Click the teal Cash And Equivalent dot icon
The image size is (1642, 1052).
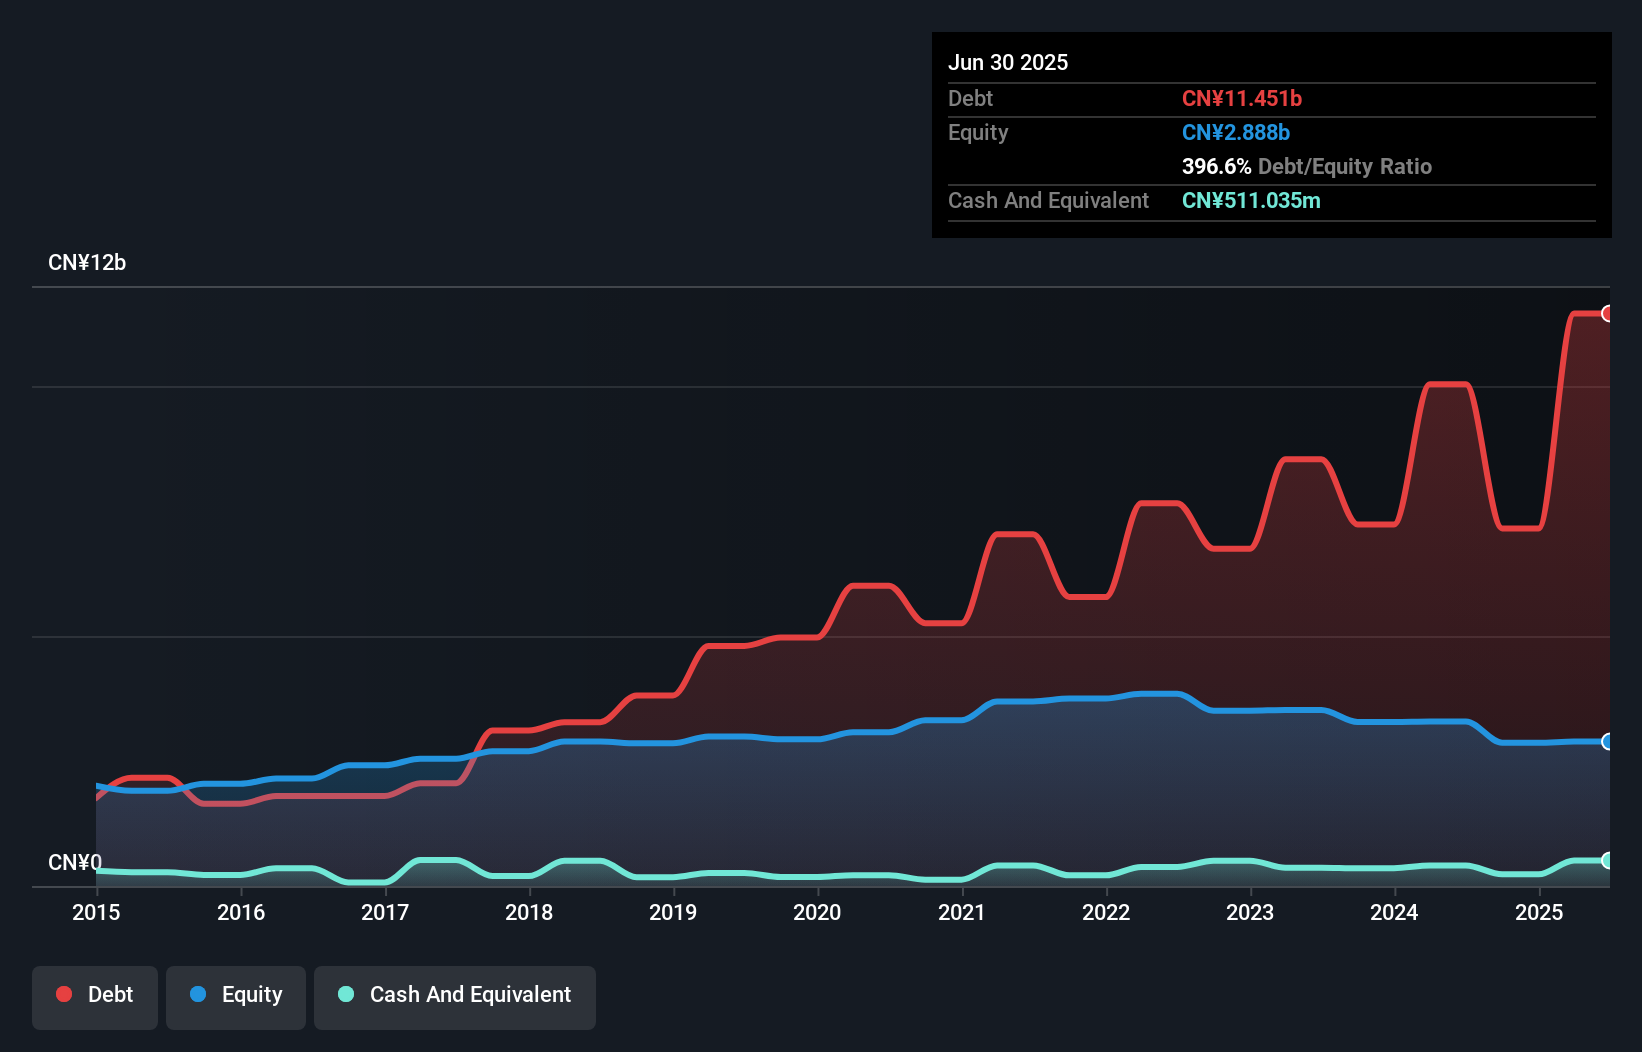click(x=345, y=995)
